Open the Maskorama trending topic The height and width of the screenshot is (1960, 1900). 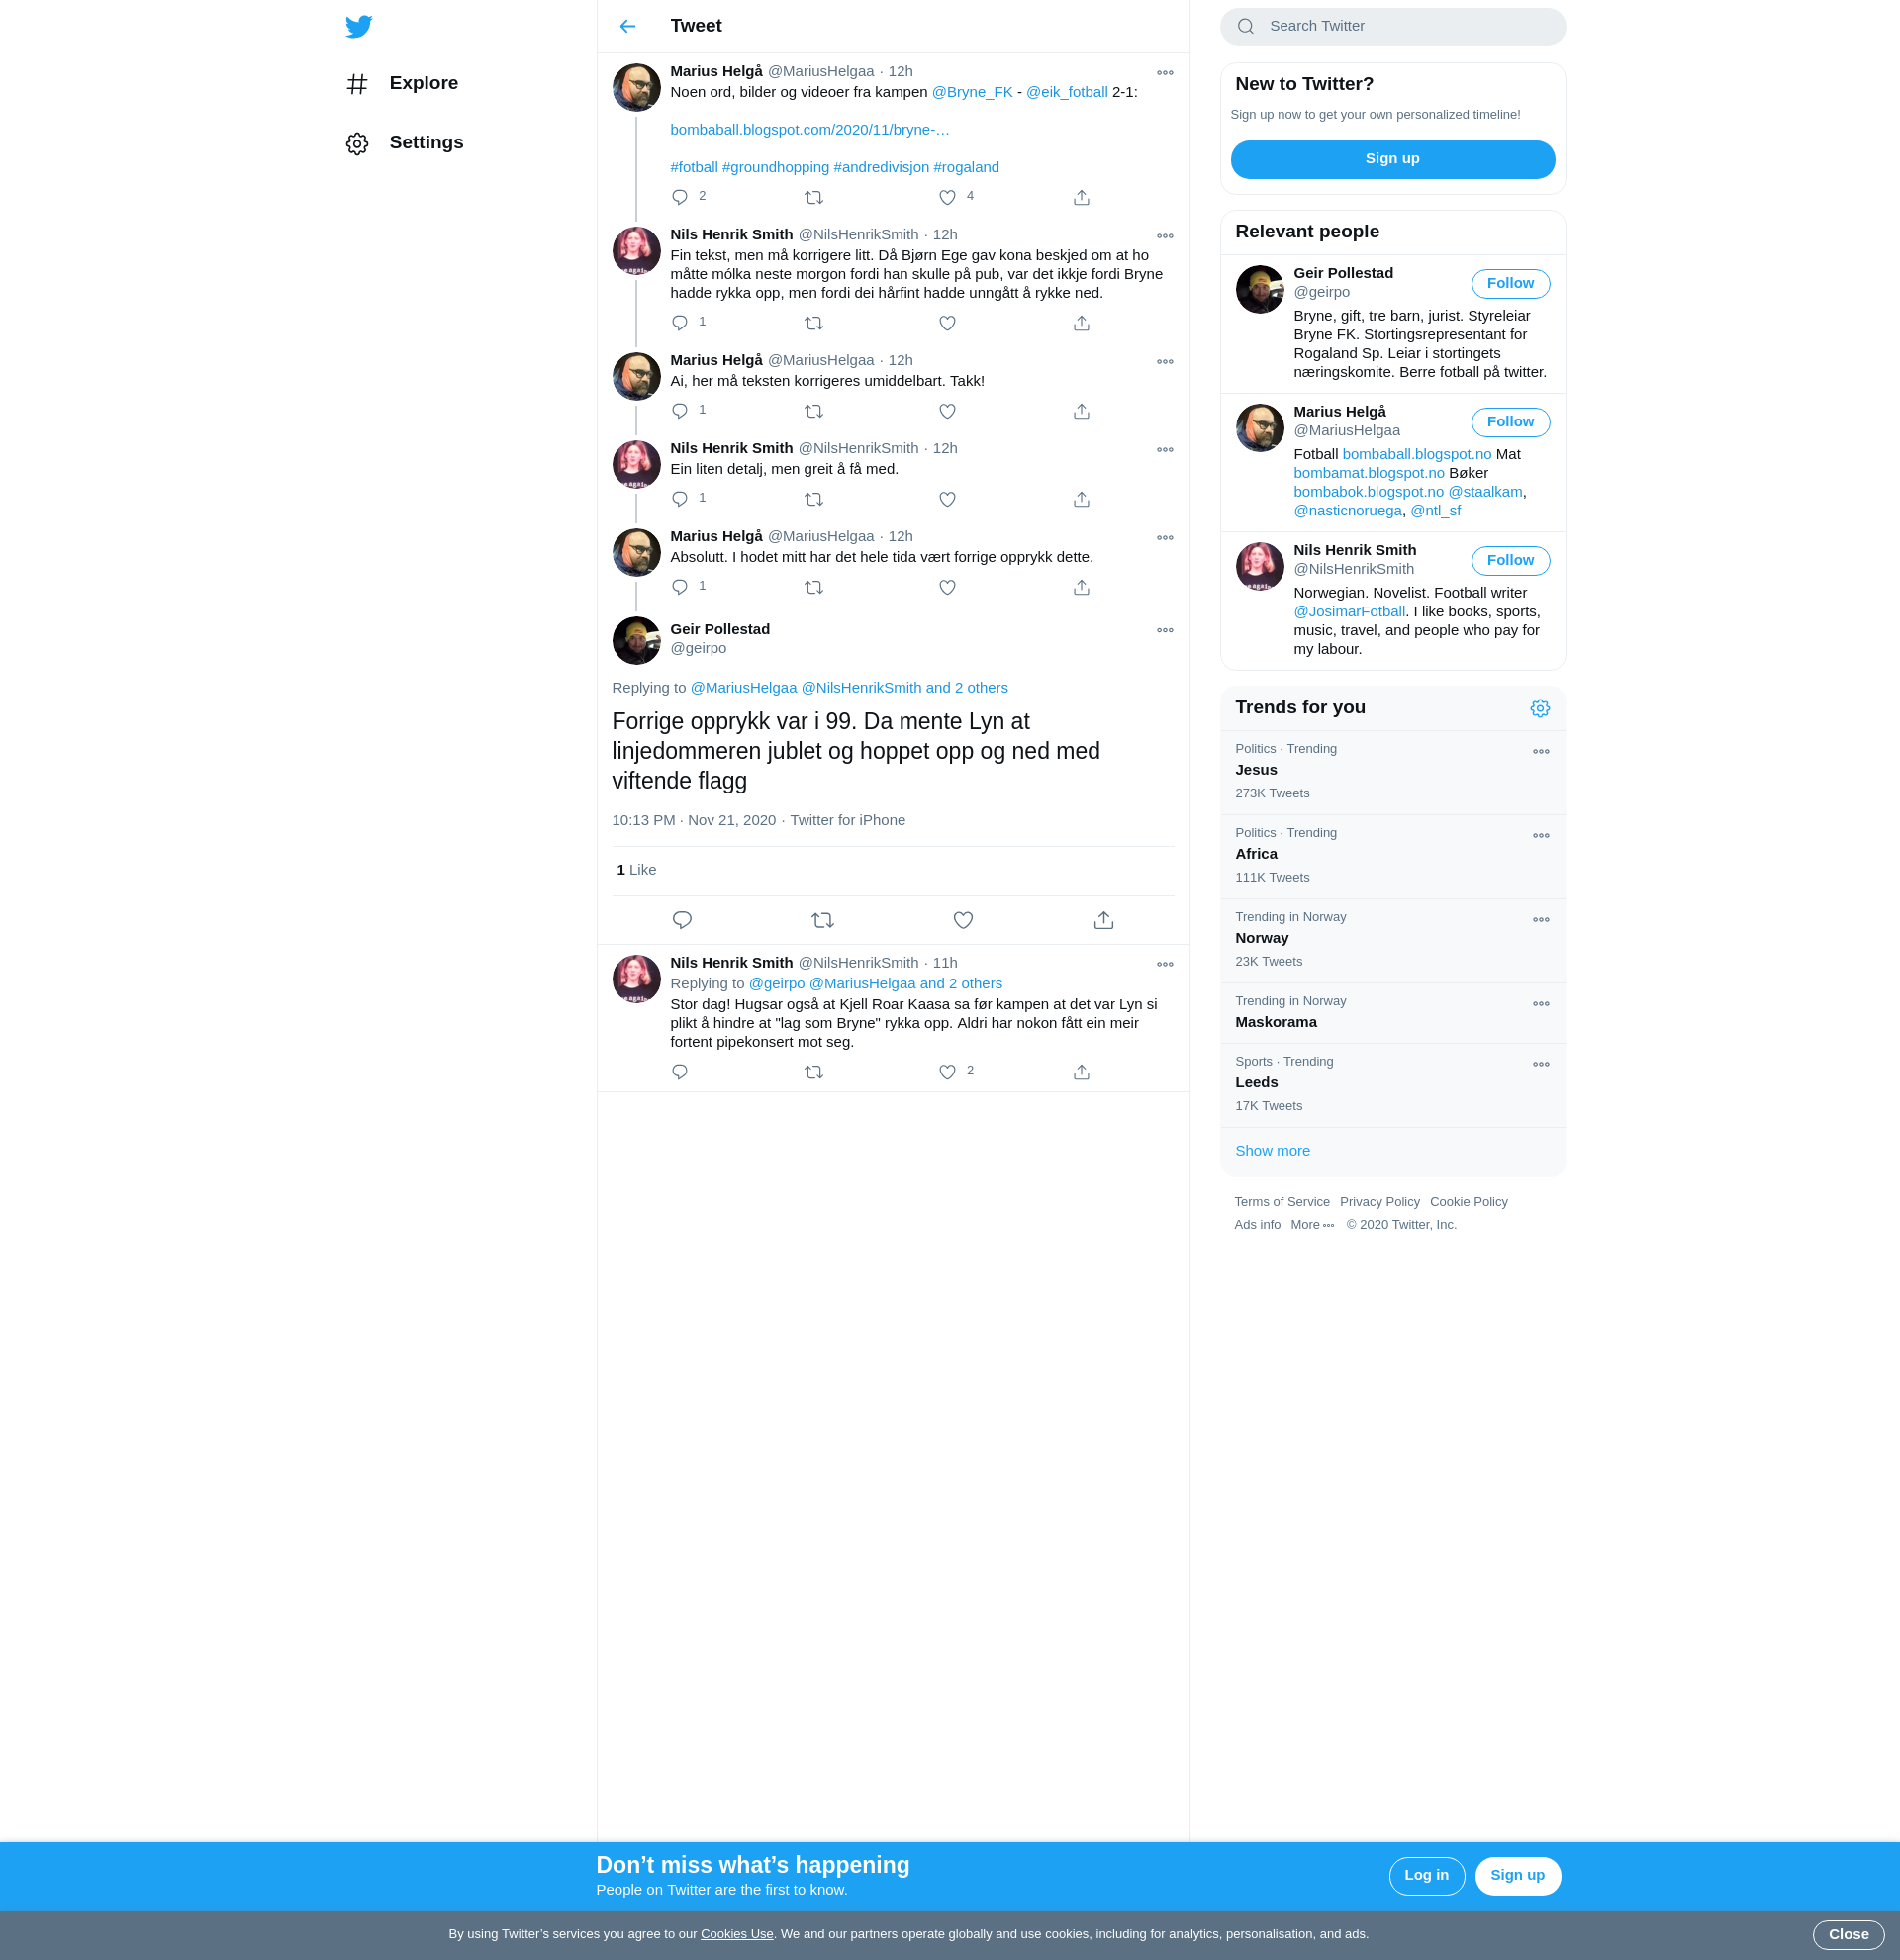[1392, 1013]
